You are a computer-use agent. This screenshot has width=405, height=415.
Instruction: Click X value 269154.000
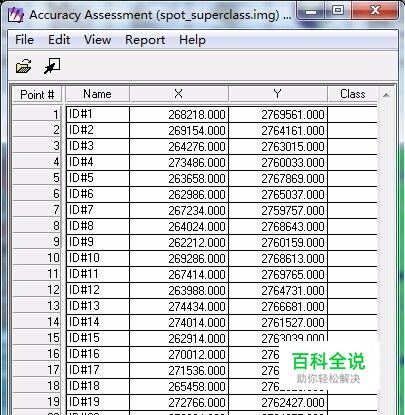tap(179, 130)
